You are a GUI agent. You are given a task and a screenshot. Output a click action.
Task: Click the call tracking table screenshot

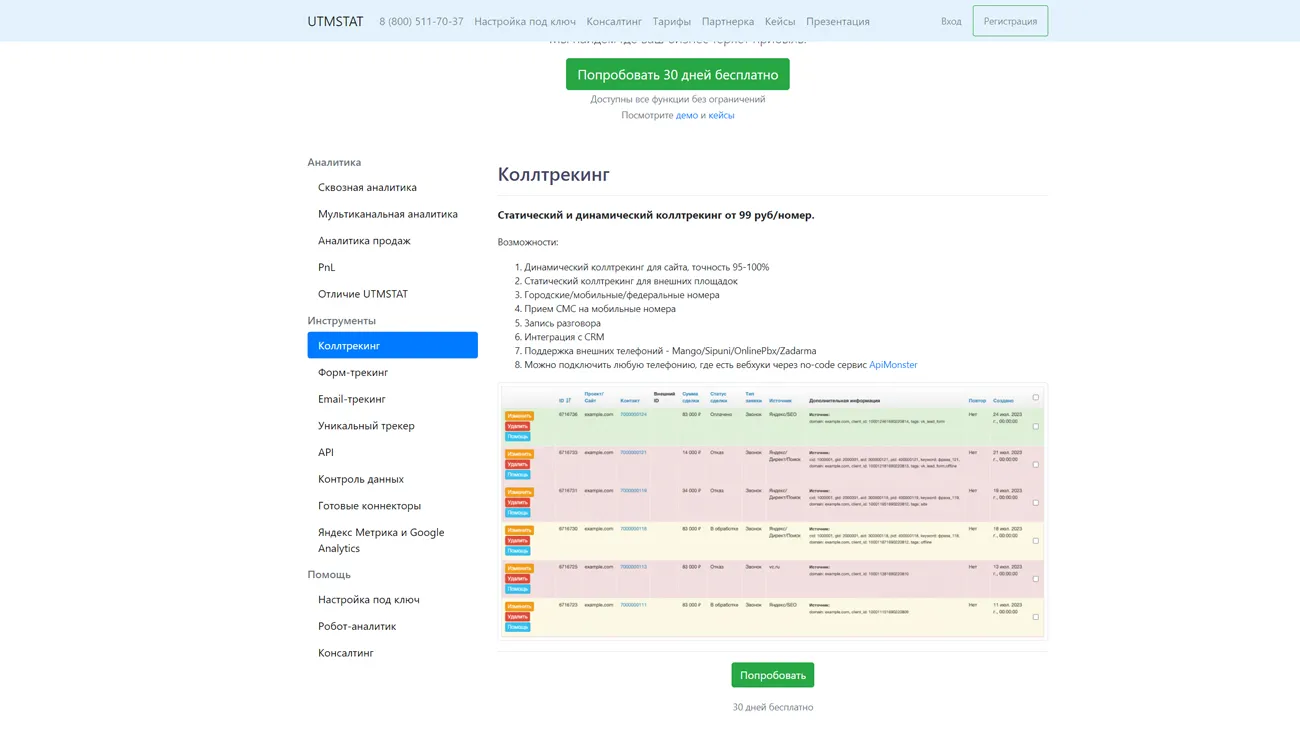(772, 511)
